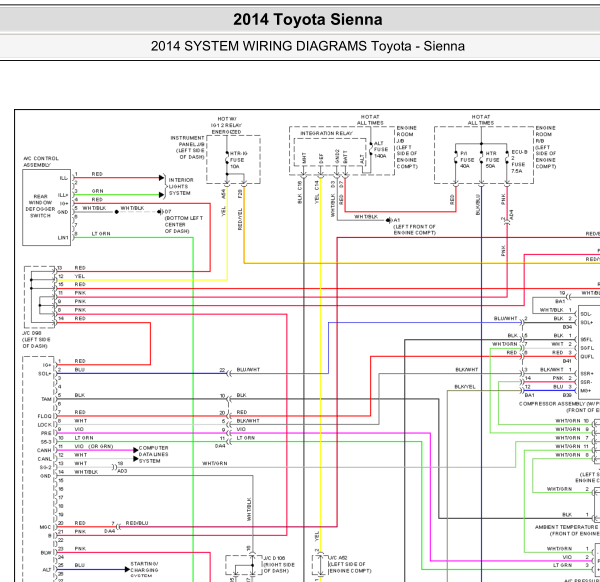
Task: Select the 'LIN1' pin label
Action: pyautogui.click(x=63, y=238)
